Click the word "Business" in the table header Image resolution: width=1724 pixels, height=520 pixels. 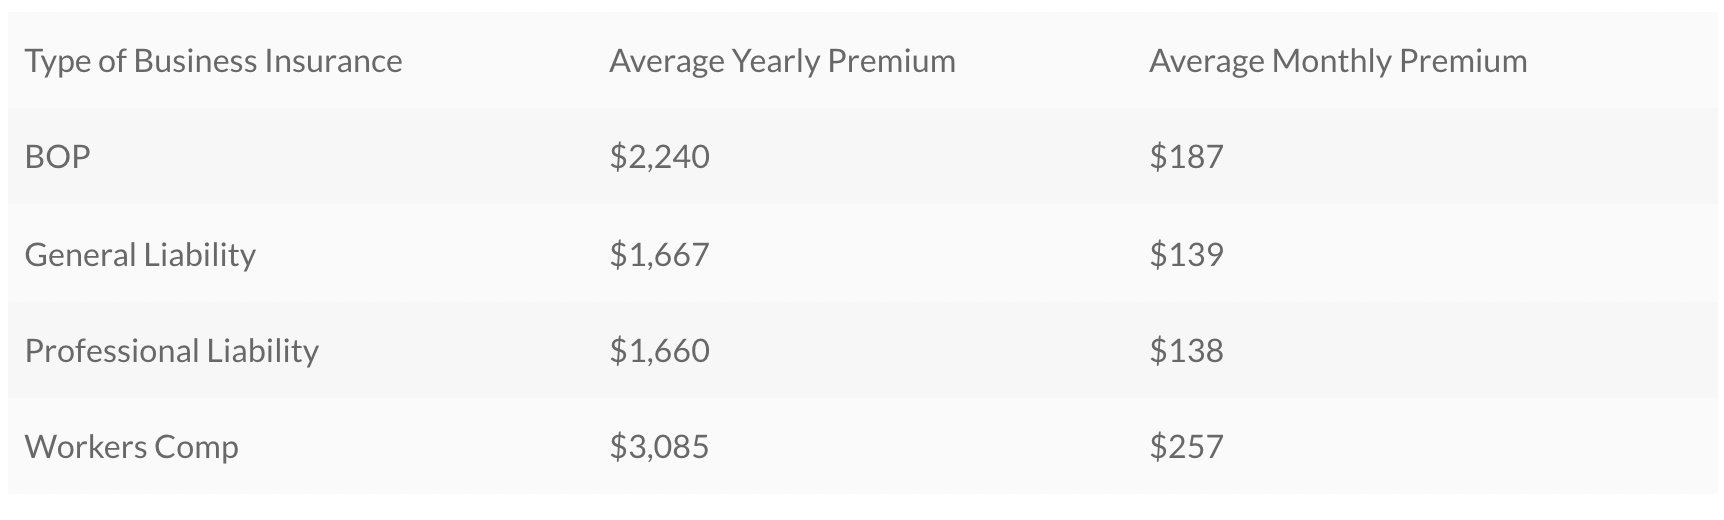coord(194,61)
